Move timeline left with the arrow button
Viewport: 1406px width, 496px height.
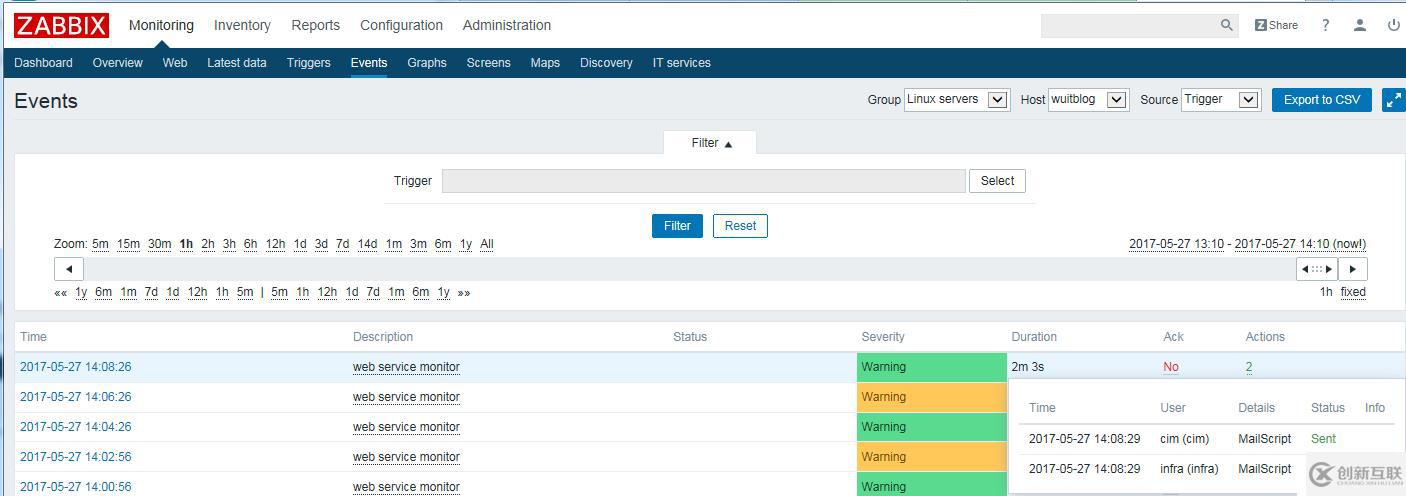[68, 269]
